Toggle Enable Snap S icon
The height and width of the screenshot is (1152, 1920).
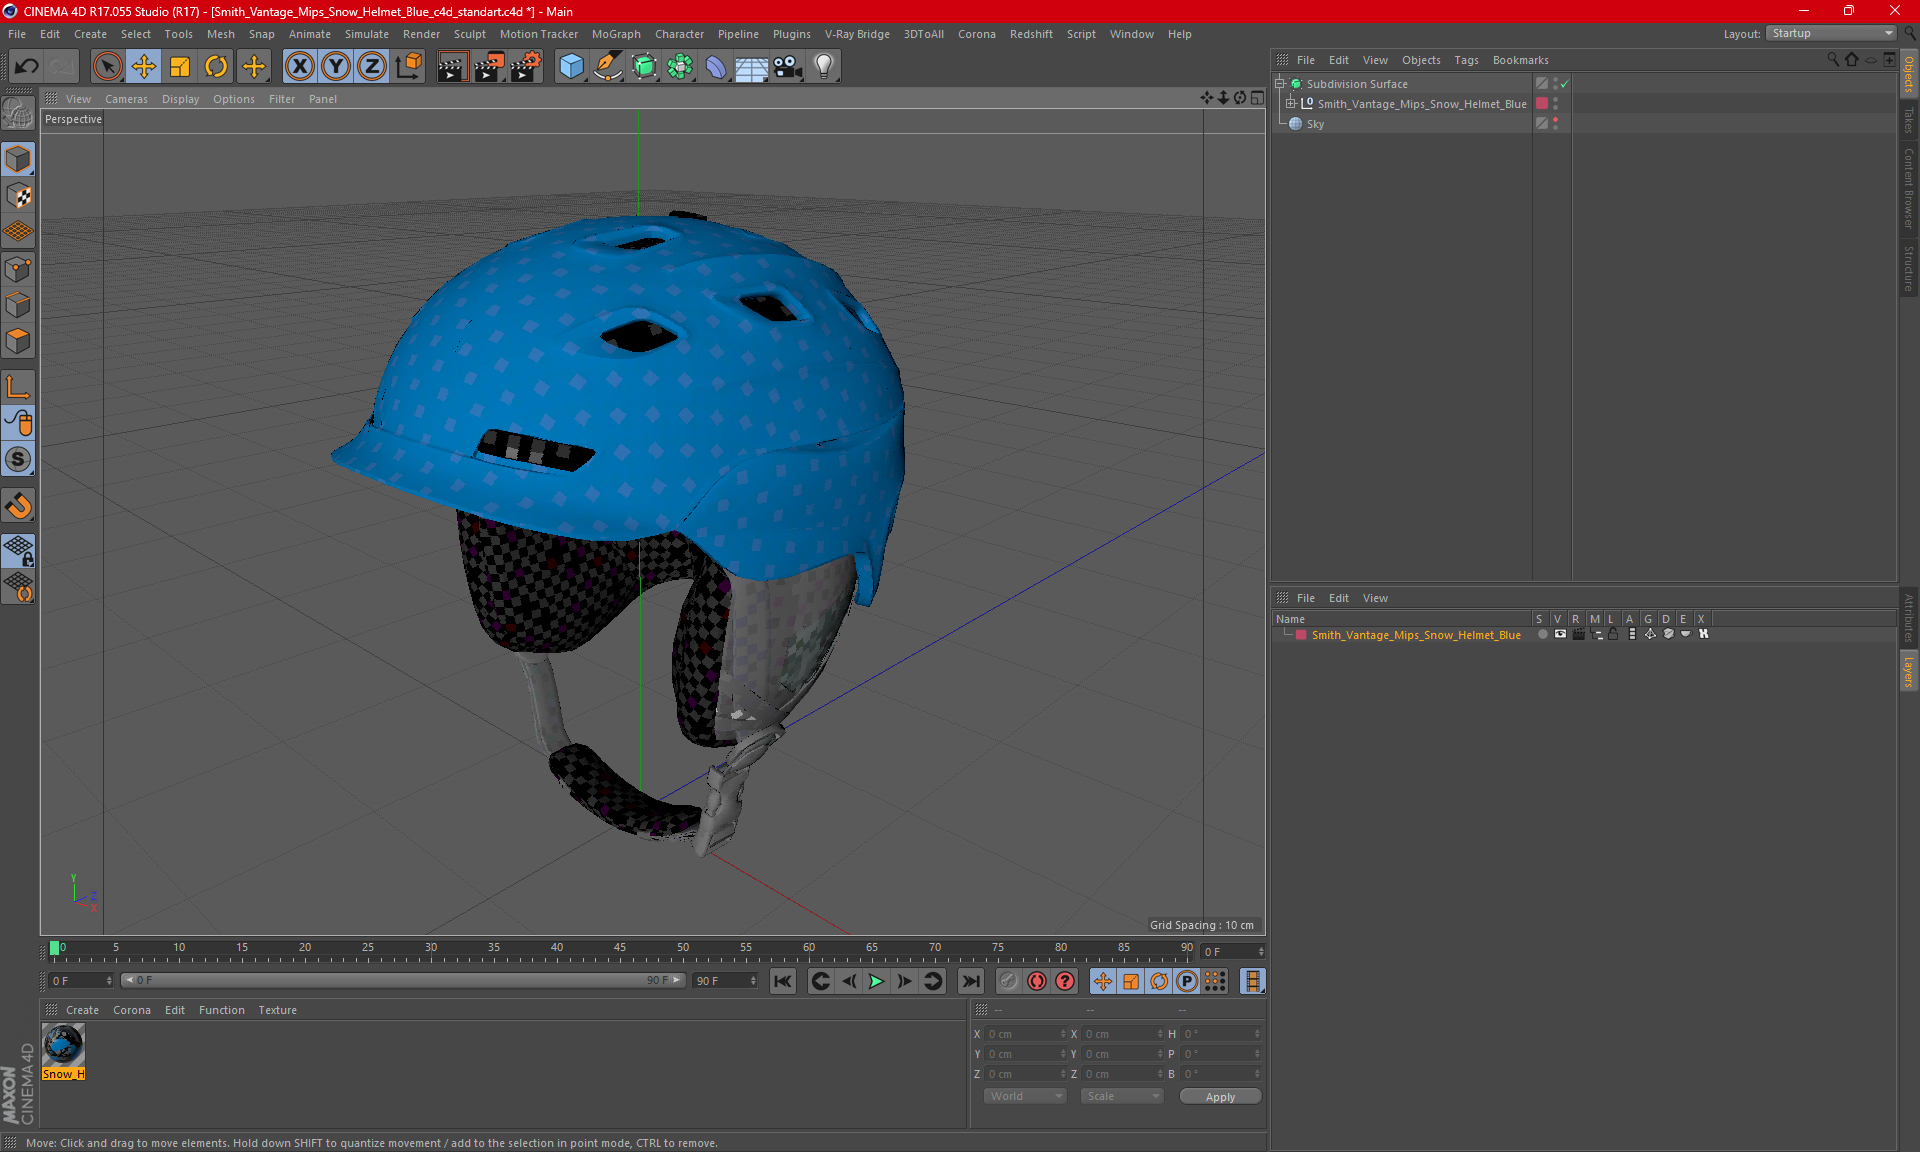pyautogui.click(x=18, y=459)
